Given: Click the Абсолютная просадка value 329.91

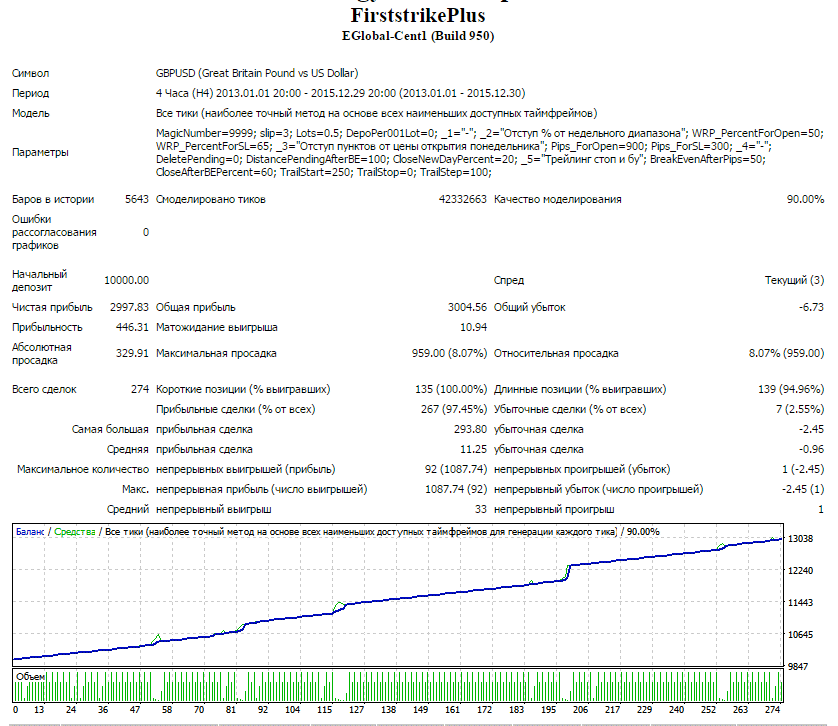Looking at the screenshot, I should pos(132,353).
